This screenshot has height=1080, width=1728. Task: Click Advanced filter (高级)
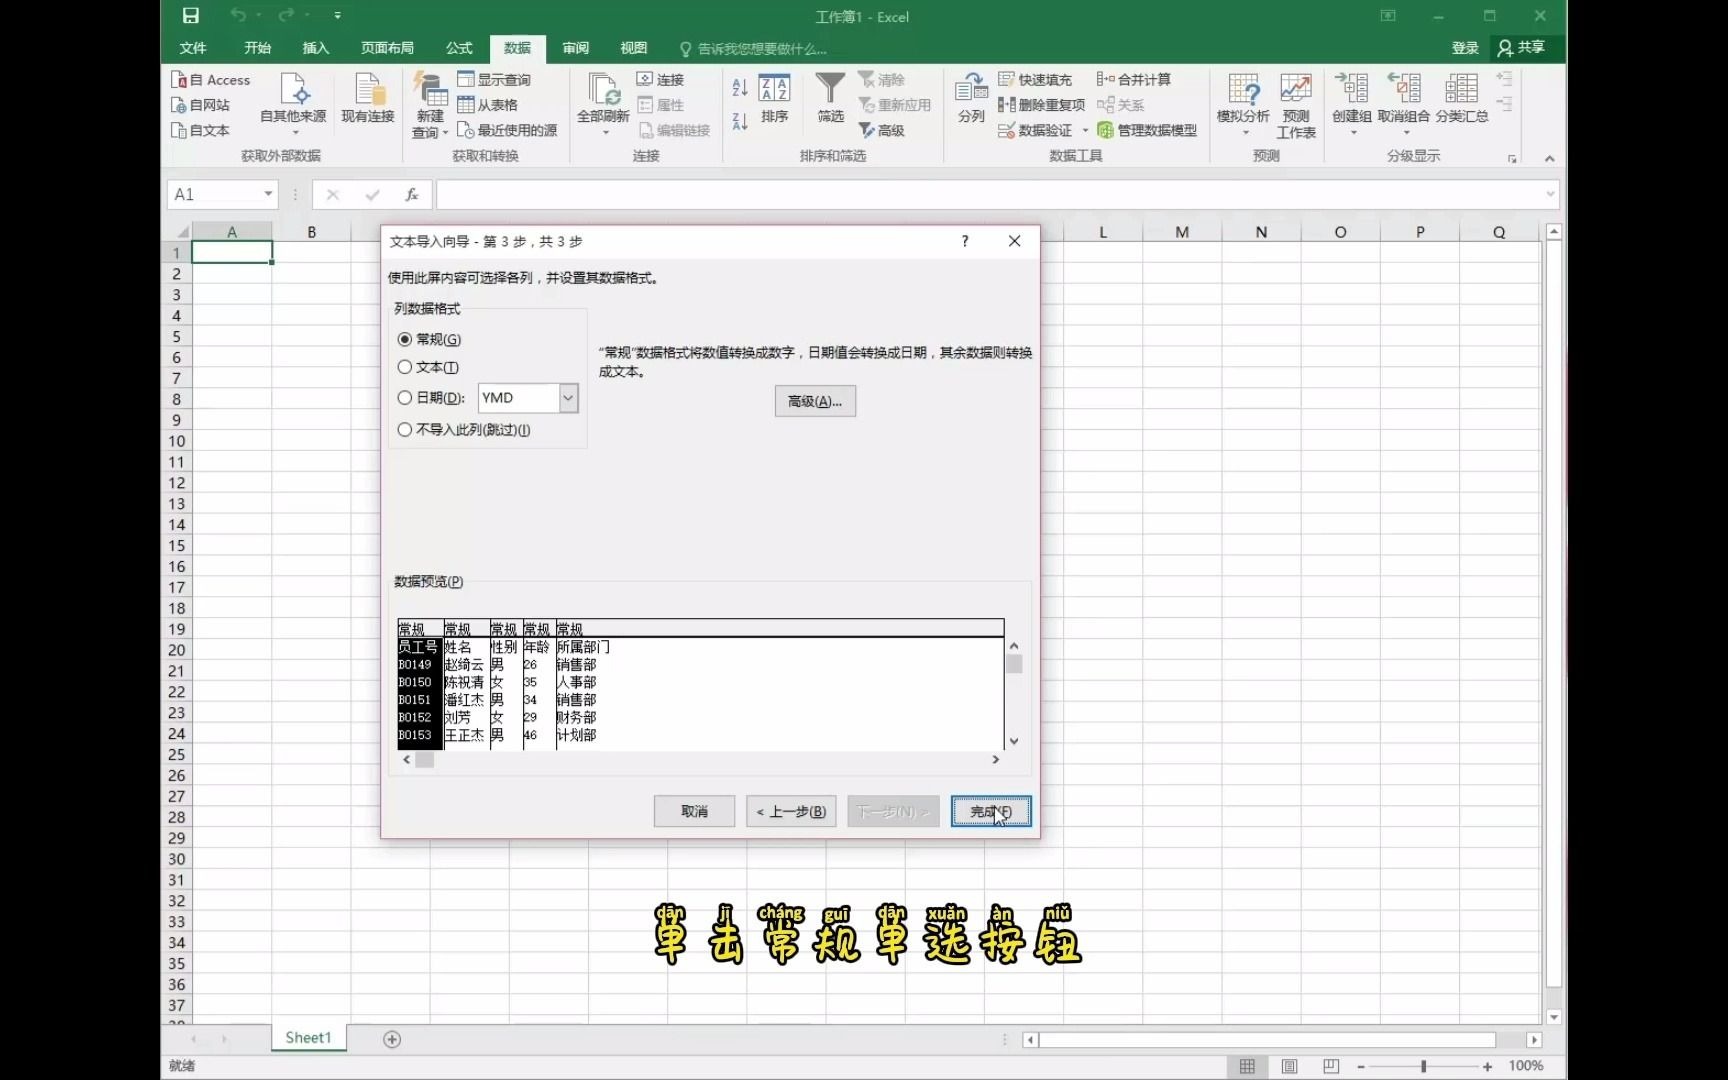click(x=882, y=130)
